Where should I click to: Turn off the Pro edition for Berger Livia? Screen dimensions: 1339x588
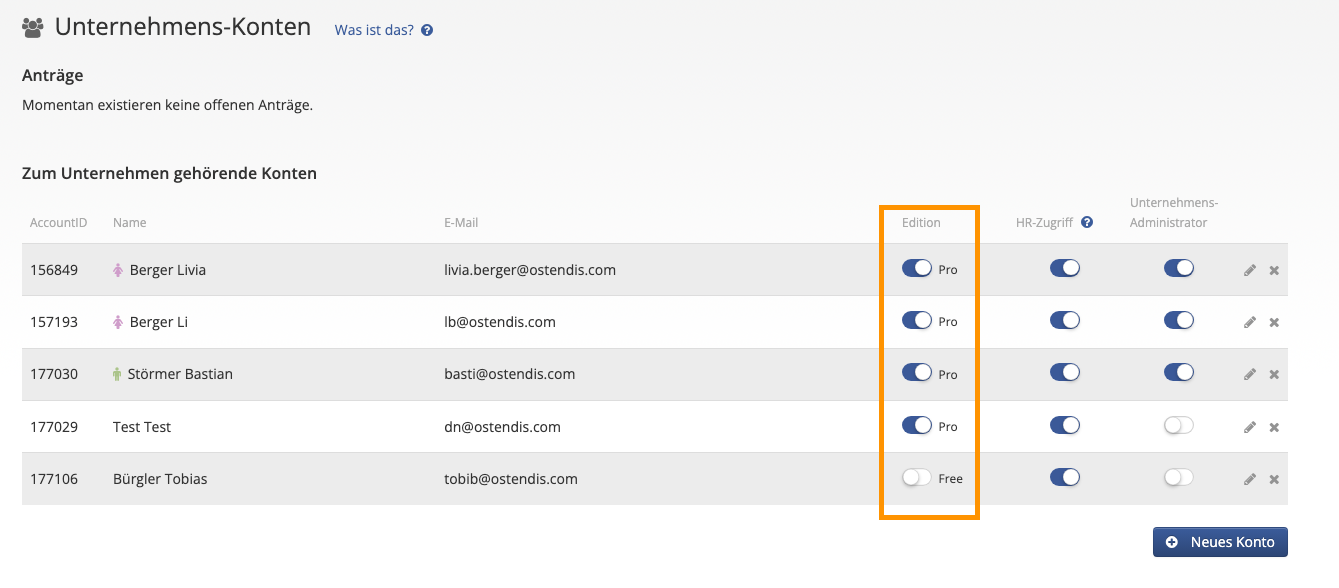917,269
